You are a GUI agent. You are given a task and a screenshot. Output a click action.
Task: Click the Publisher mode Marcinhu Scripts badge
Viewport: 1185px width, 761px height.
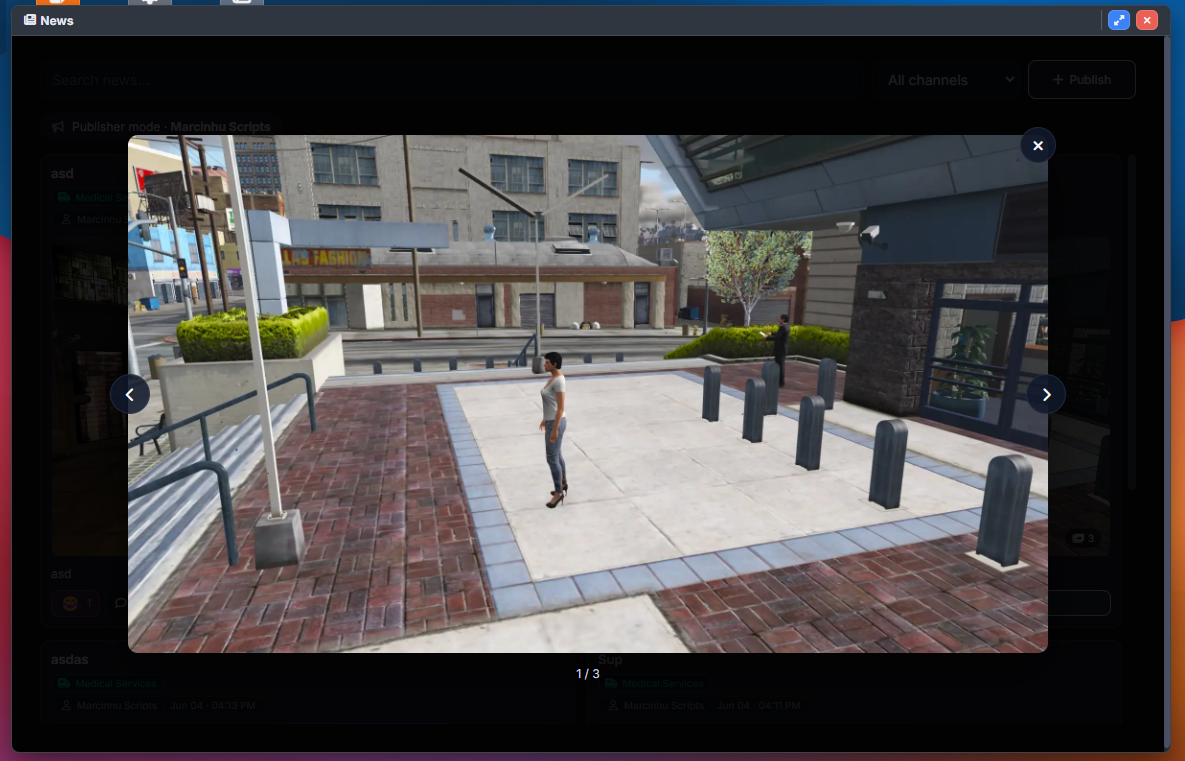[160, 126]
